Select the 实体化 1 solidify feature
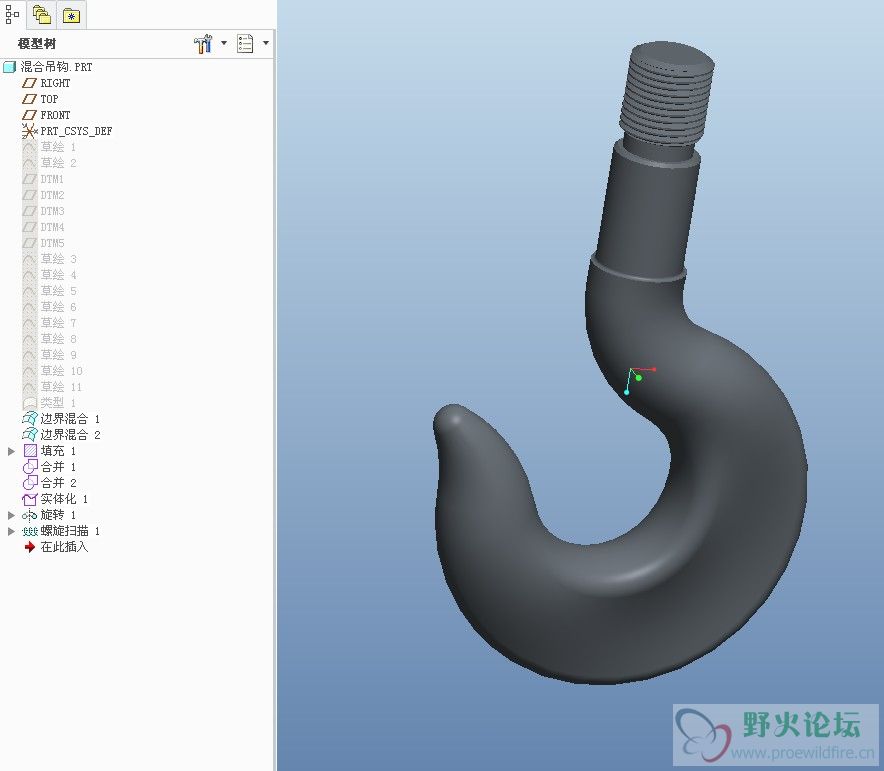 pos(64,499)
